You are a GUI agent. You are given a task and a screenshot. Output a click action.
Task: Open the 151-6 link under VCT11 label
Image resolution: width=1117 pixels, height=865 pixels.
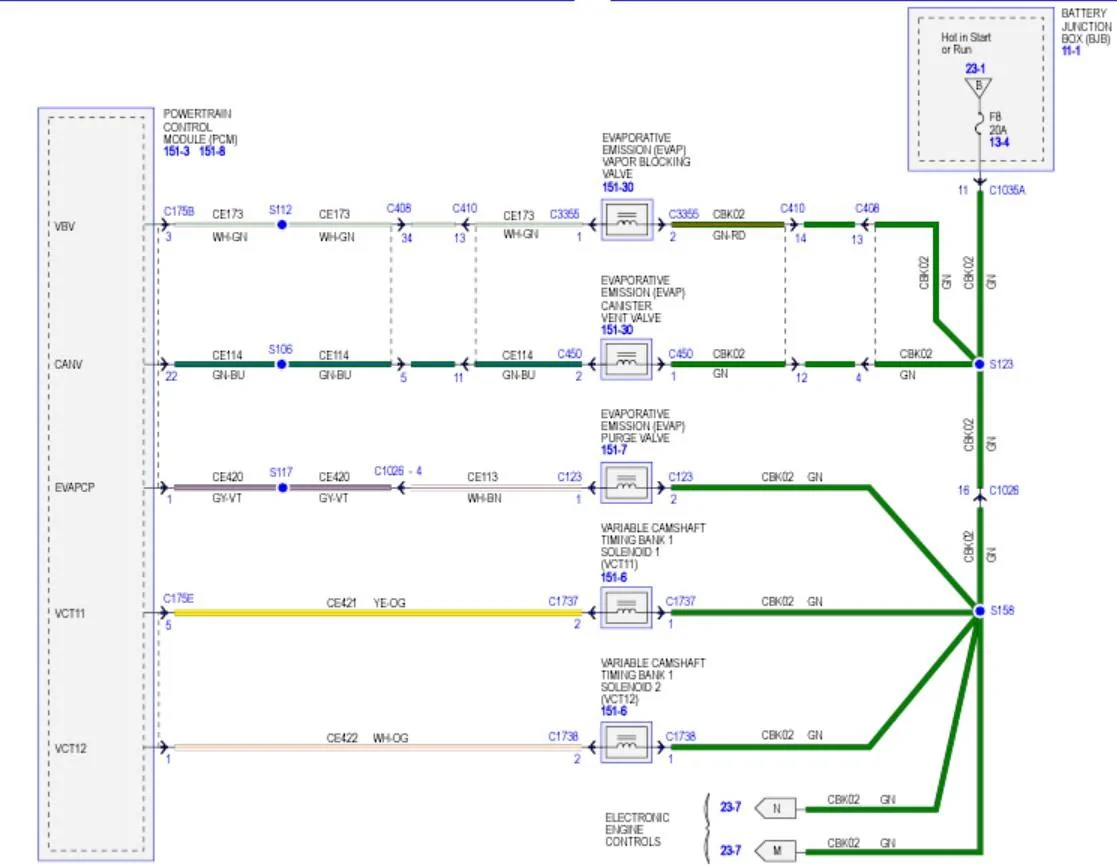614,577
